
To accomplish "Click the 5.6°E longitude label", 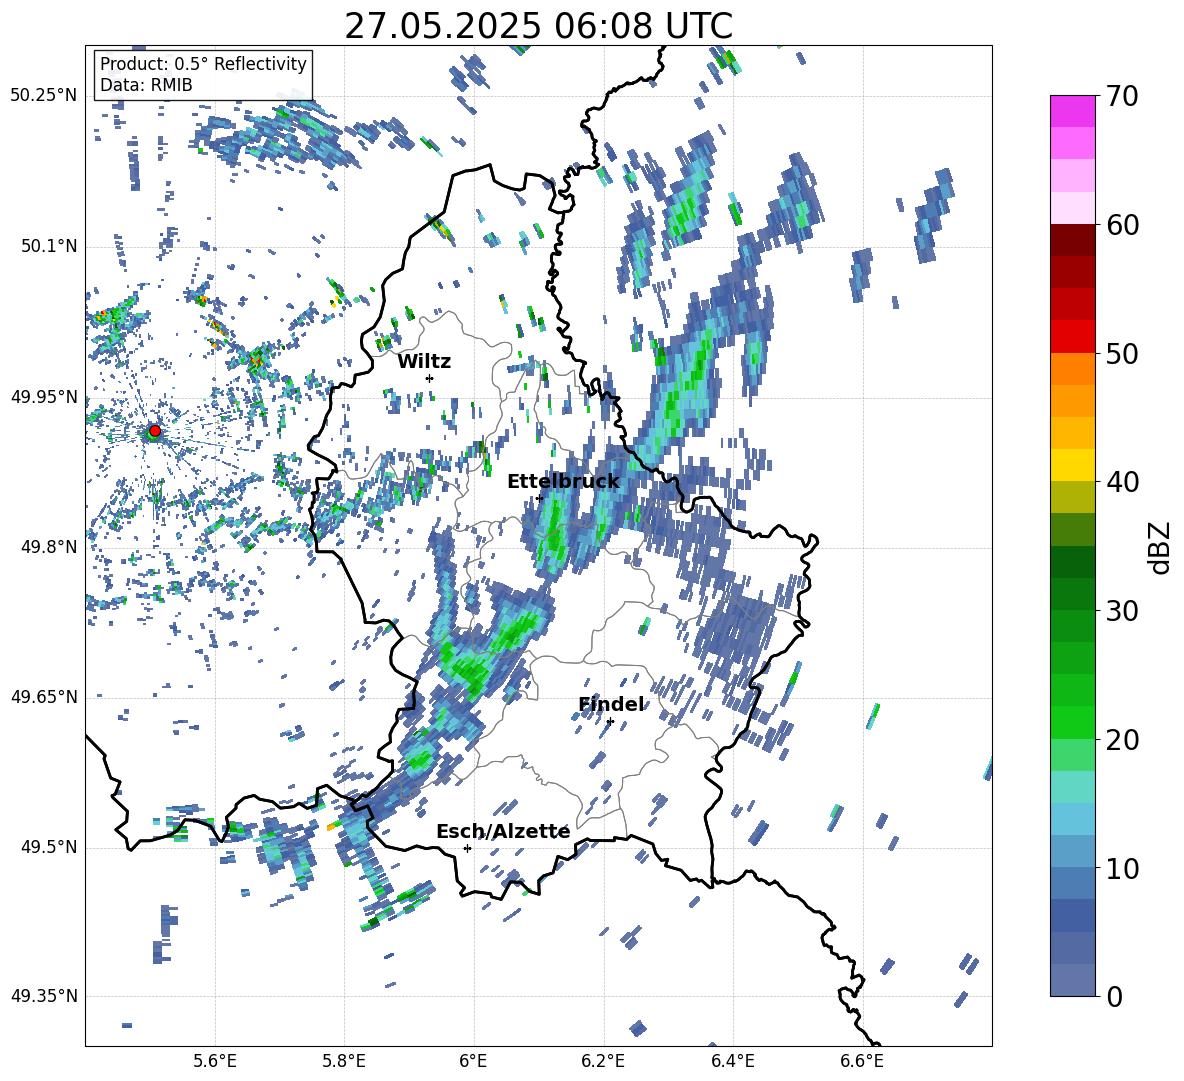I will pyautogui.click(x=215, y=1061).
